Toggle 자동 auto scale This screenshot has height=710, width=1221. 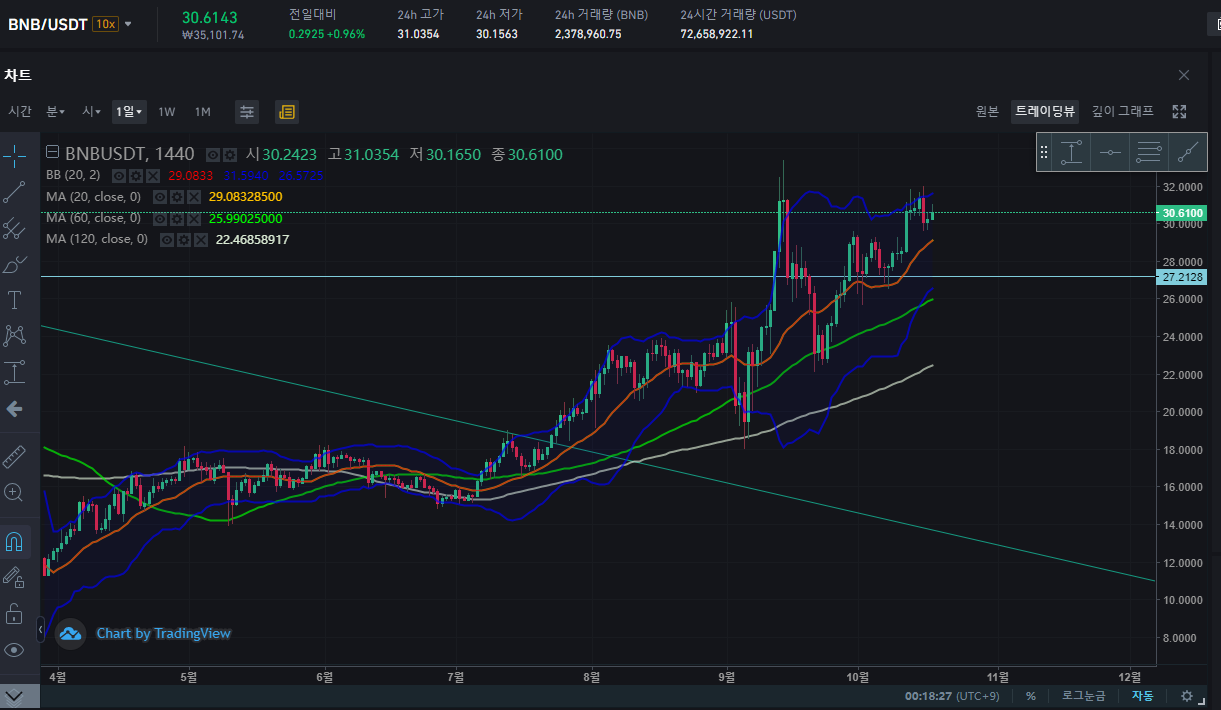coord(1142,696)
